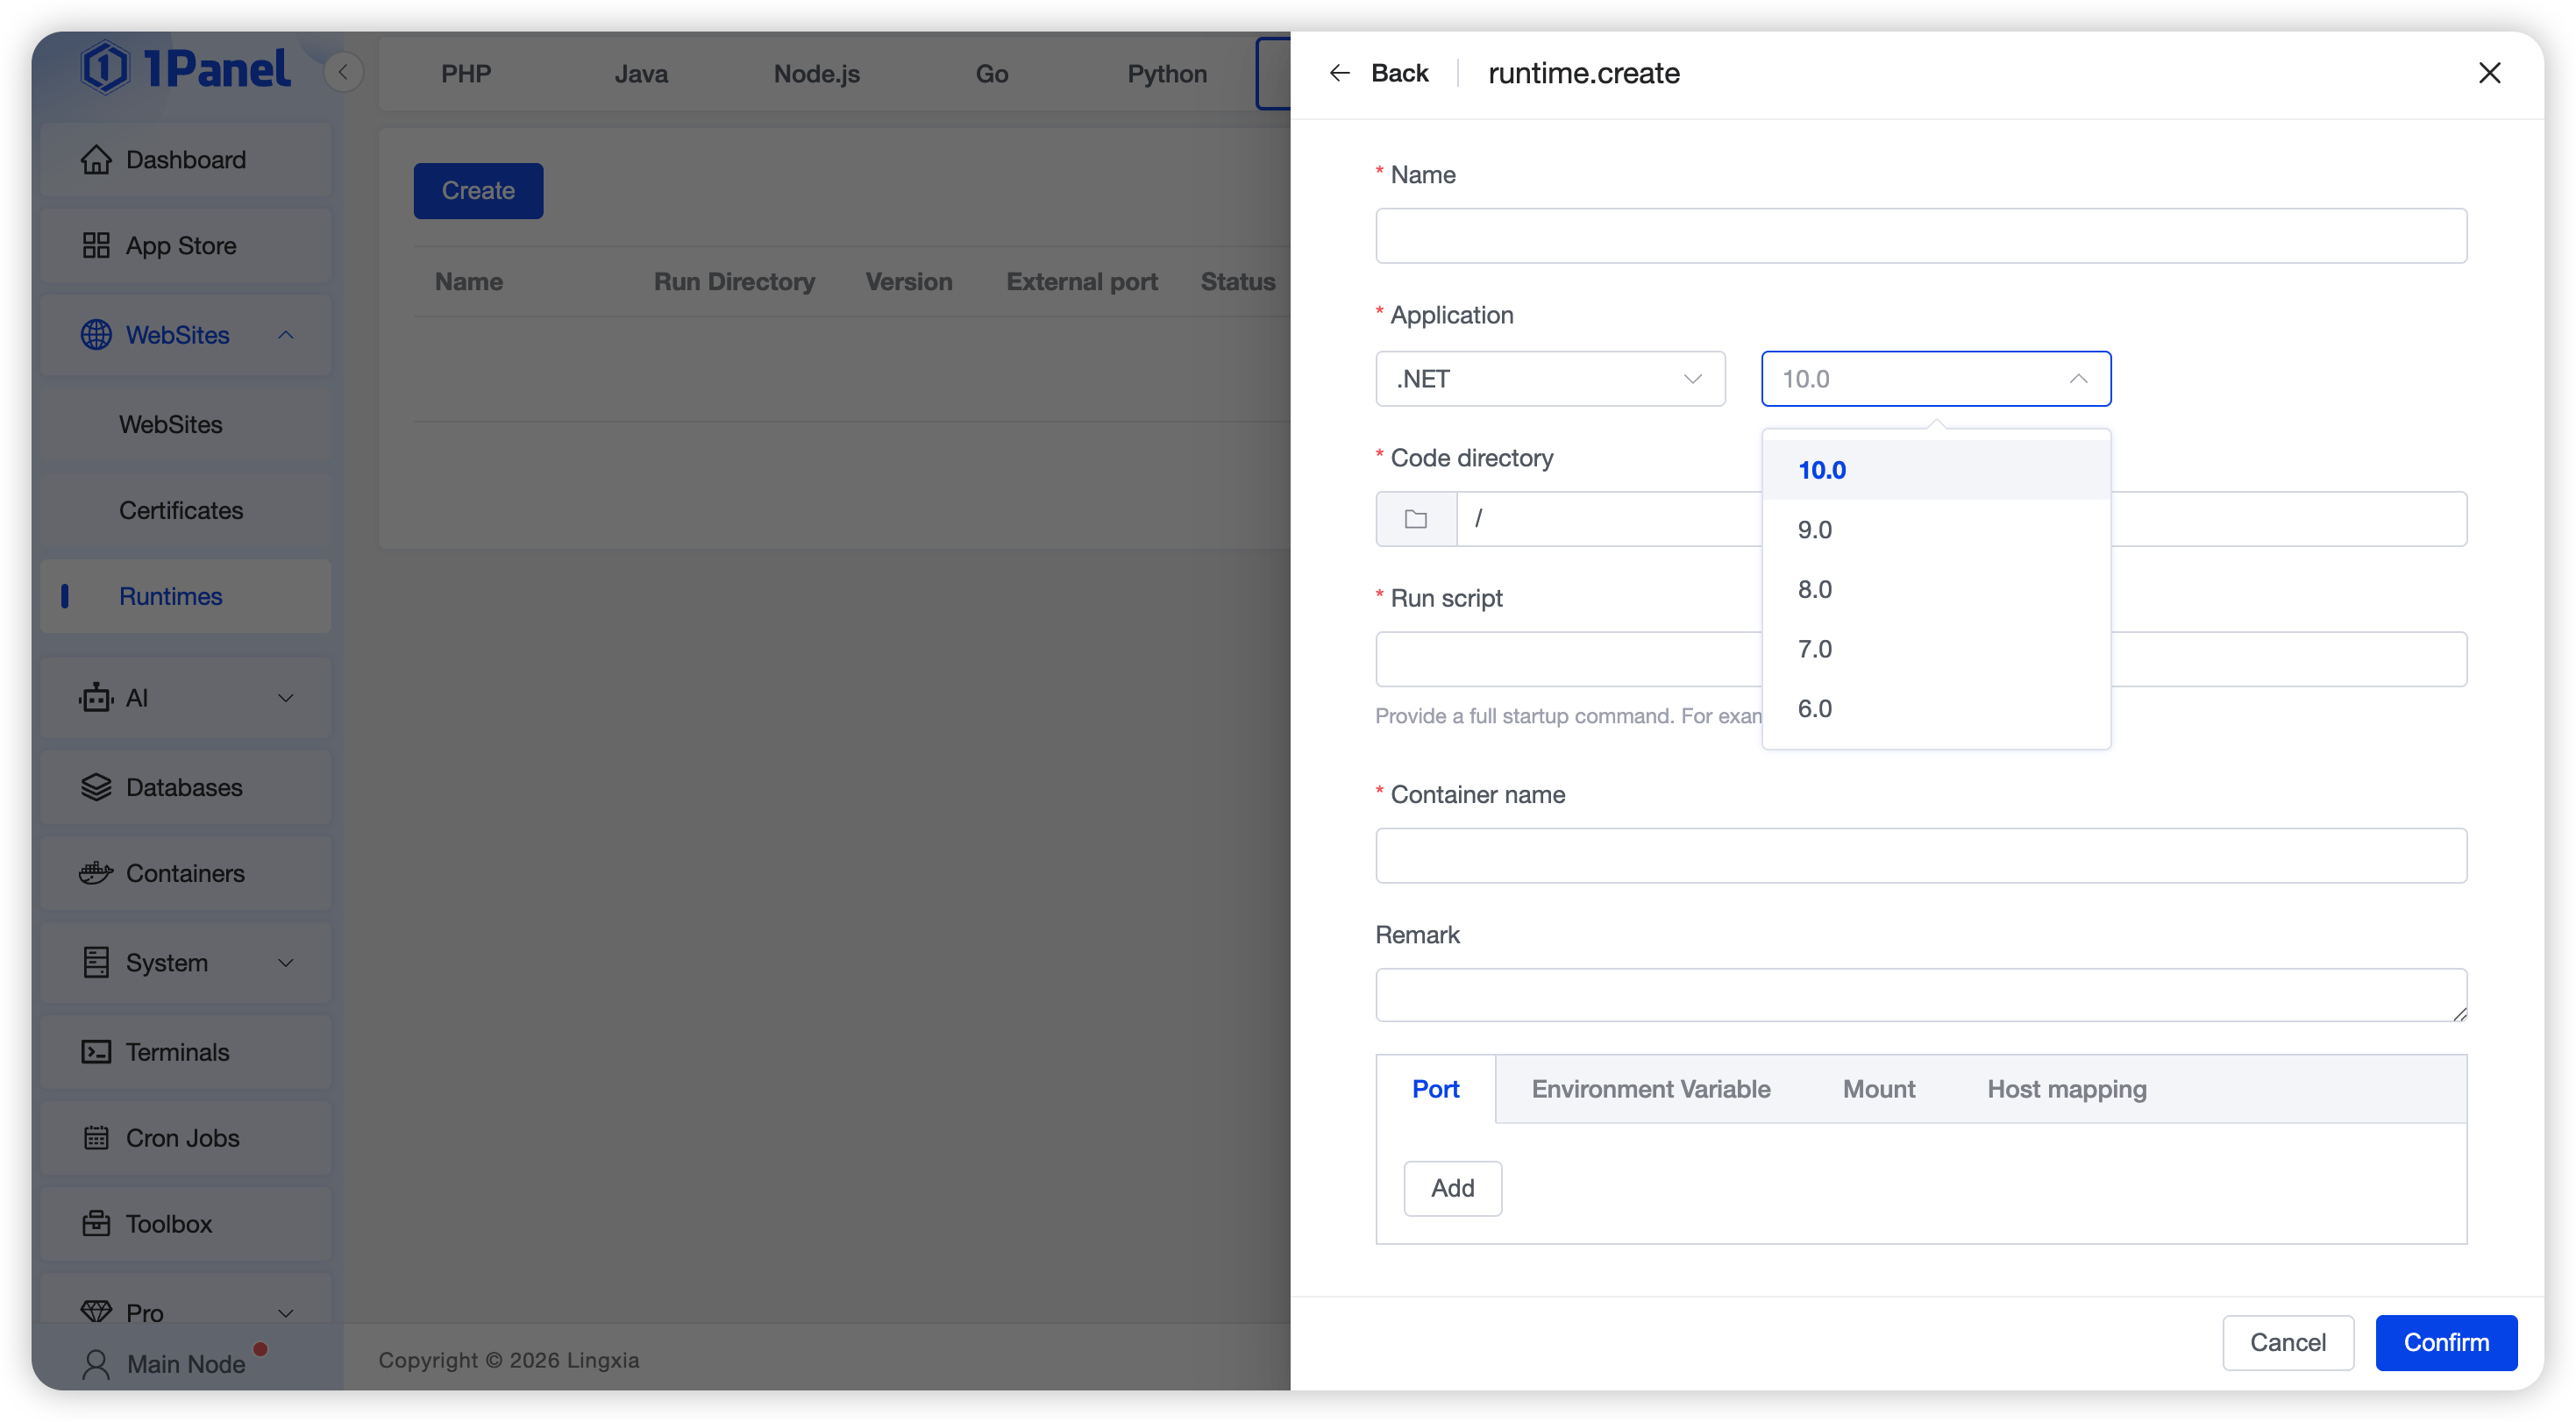Image resolution: width=2576 pixels, height=1422 pixels.
Task: Open App Store grid icon
Action: point(96,246)
